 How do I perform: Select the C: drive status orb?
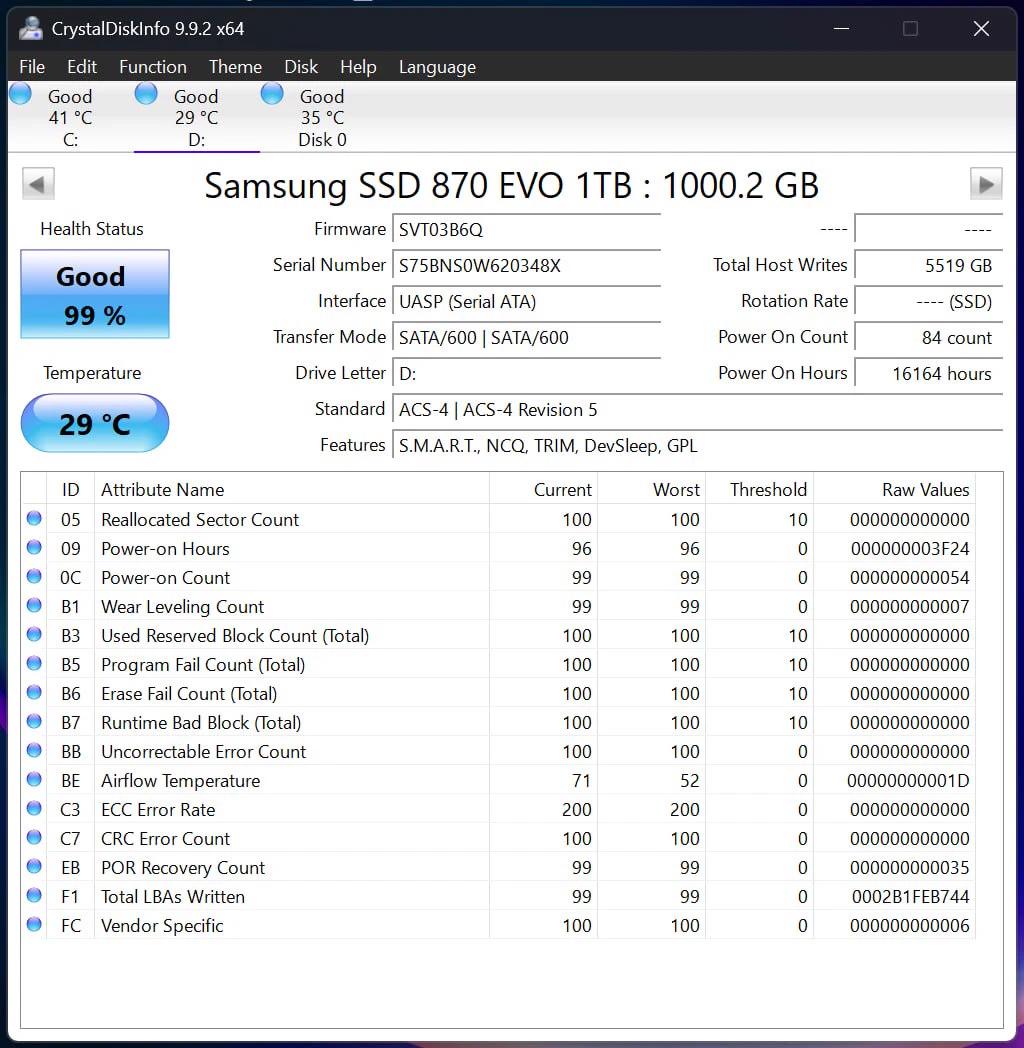tap(21, 94)
